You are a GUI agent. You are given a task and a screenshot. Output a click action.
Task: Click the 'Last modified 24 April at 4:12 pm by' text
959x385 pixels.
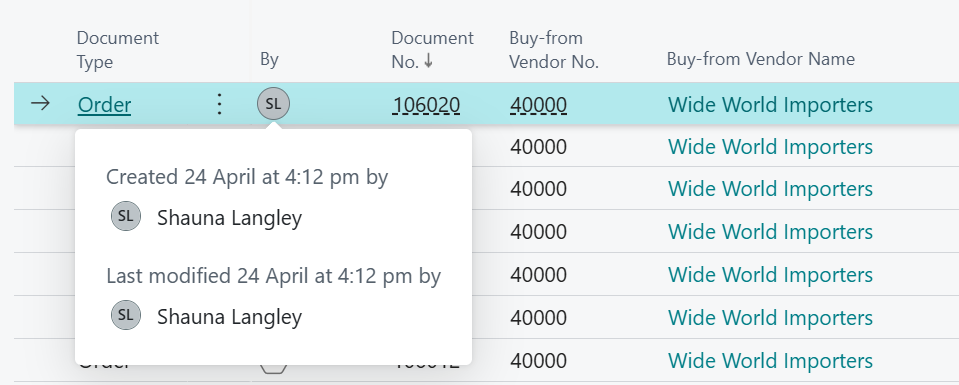[x=273, y=275]
